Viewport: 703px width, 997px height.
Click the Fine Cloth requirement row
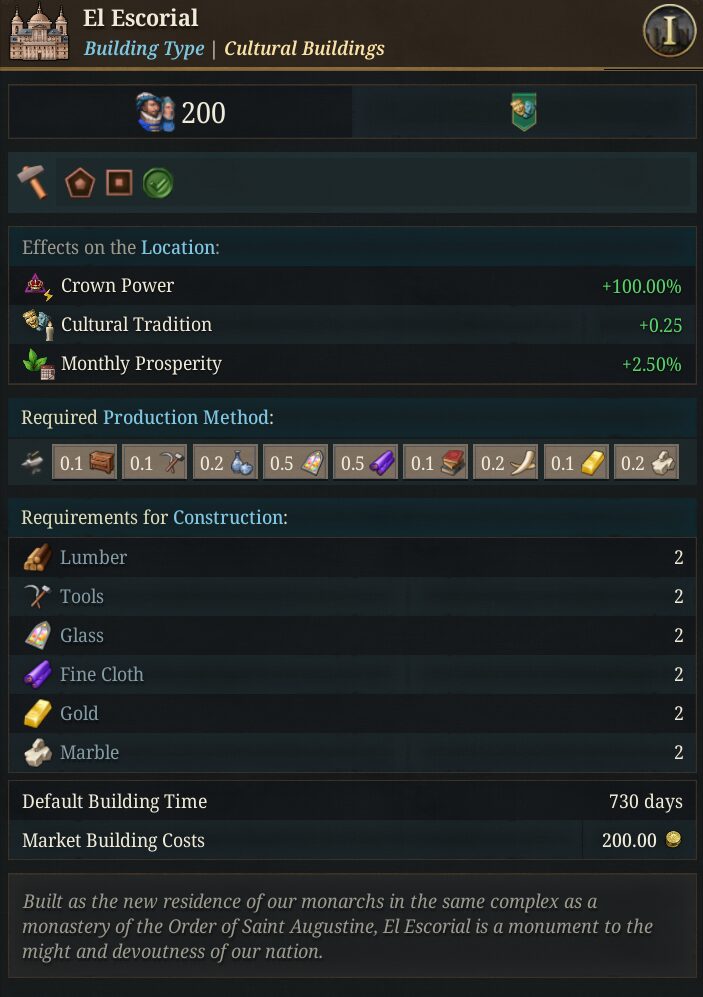coord(351,675)
